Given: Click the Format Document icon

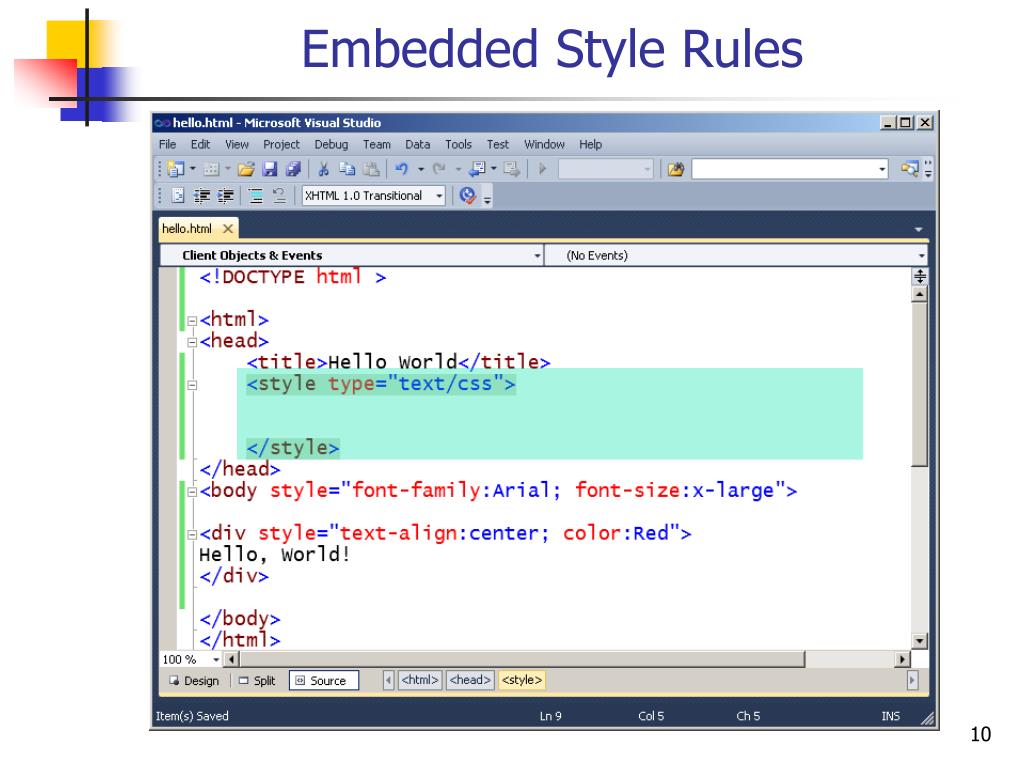Looking at the screenshot, I should (178, 195).
